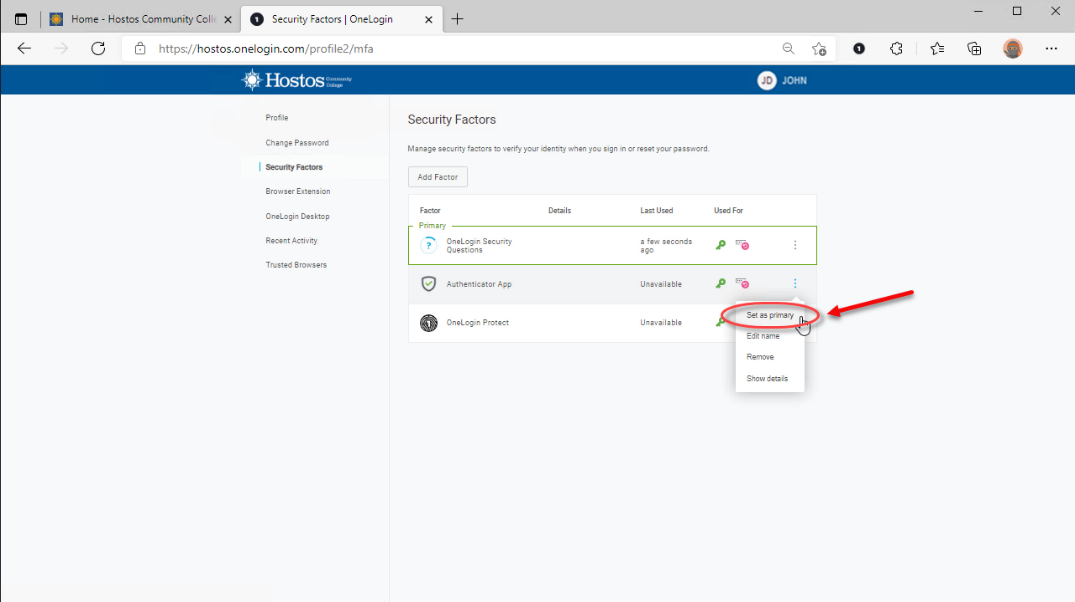
Task: Click the OneLogin extension icon in toolbar
Action: pos(858,48)
